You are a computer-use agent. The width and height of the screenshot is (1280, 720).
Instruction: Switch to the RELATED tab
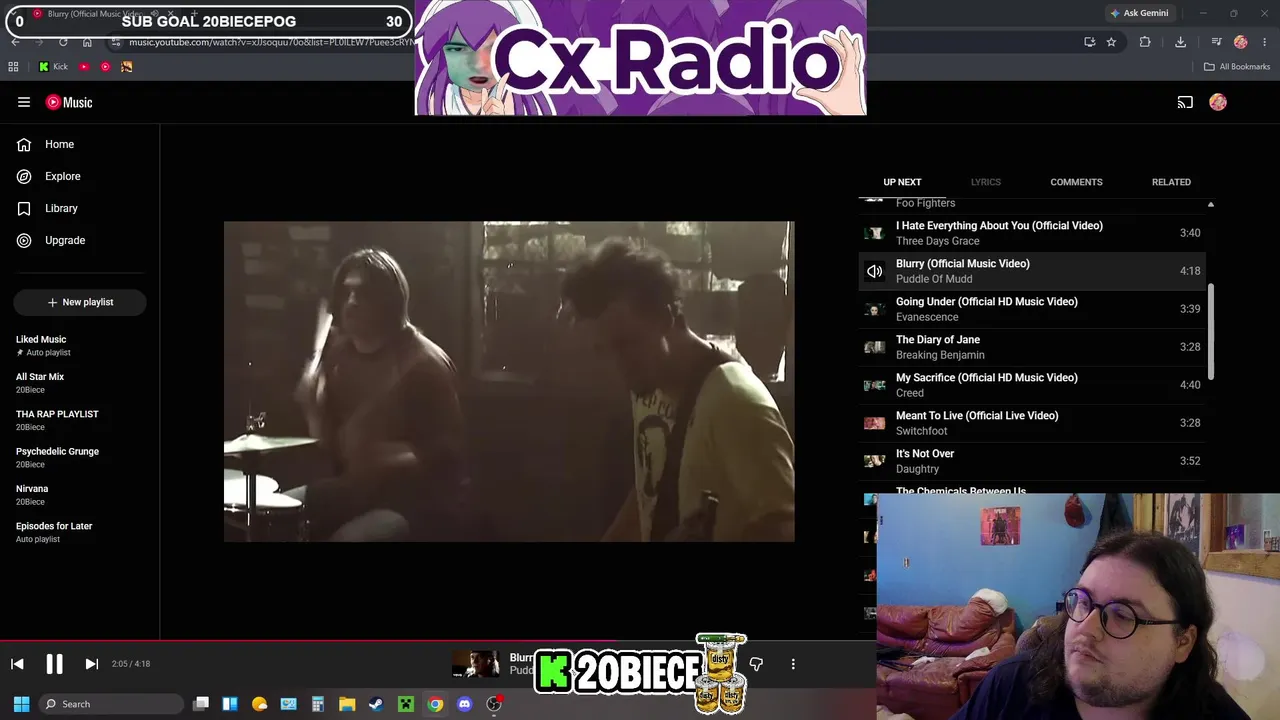pyautogui.click(x=1171, y=182)
